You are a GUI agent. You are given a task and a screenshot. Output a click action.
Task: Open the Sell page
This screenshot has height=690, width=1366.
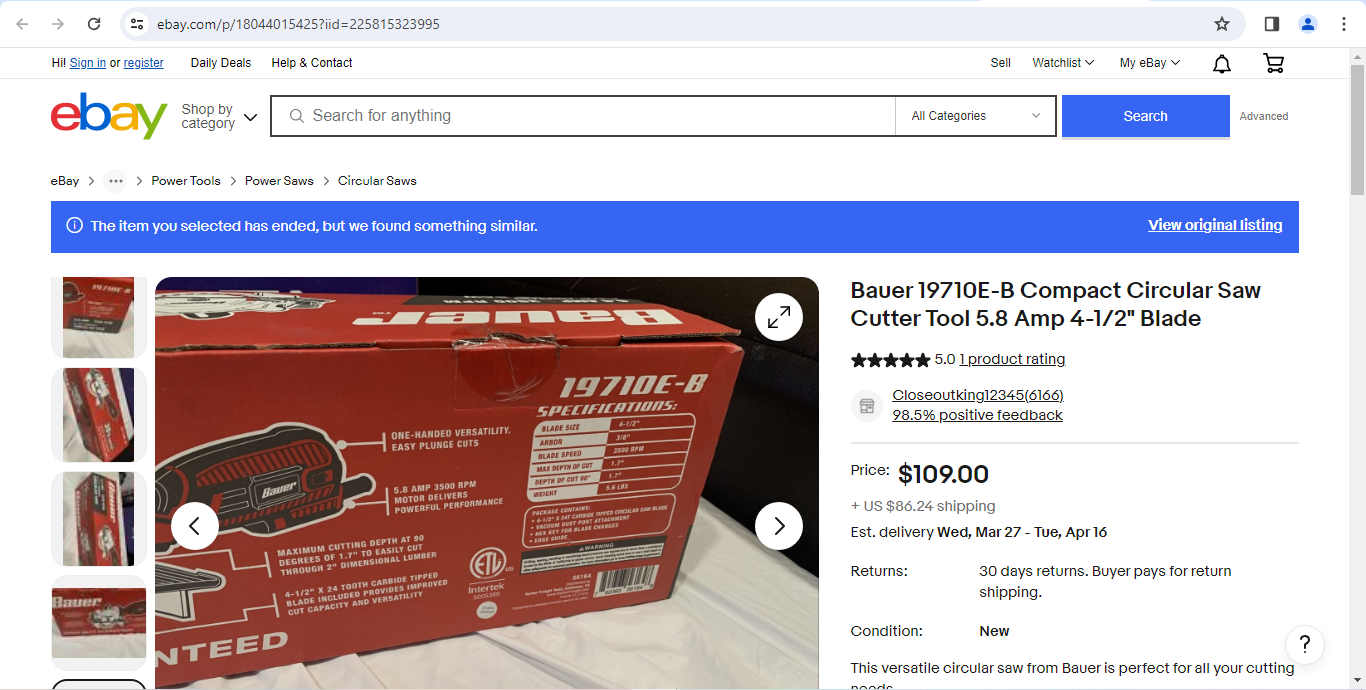click(x=1001, y=63)
